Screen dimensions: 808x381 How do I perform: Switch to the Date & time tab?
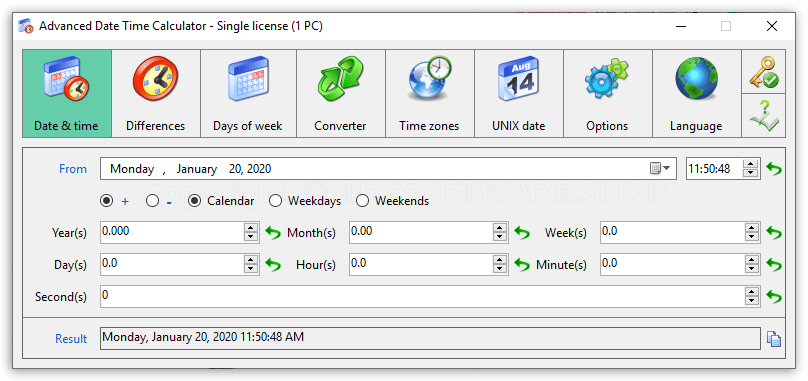(66, 93)
